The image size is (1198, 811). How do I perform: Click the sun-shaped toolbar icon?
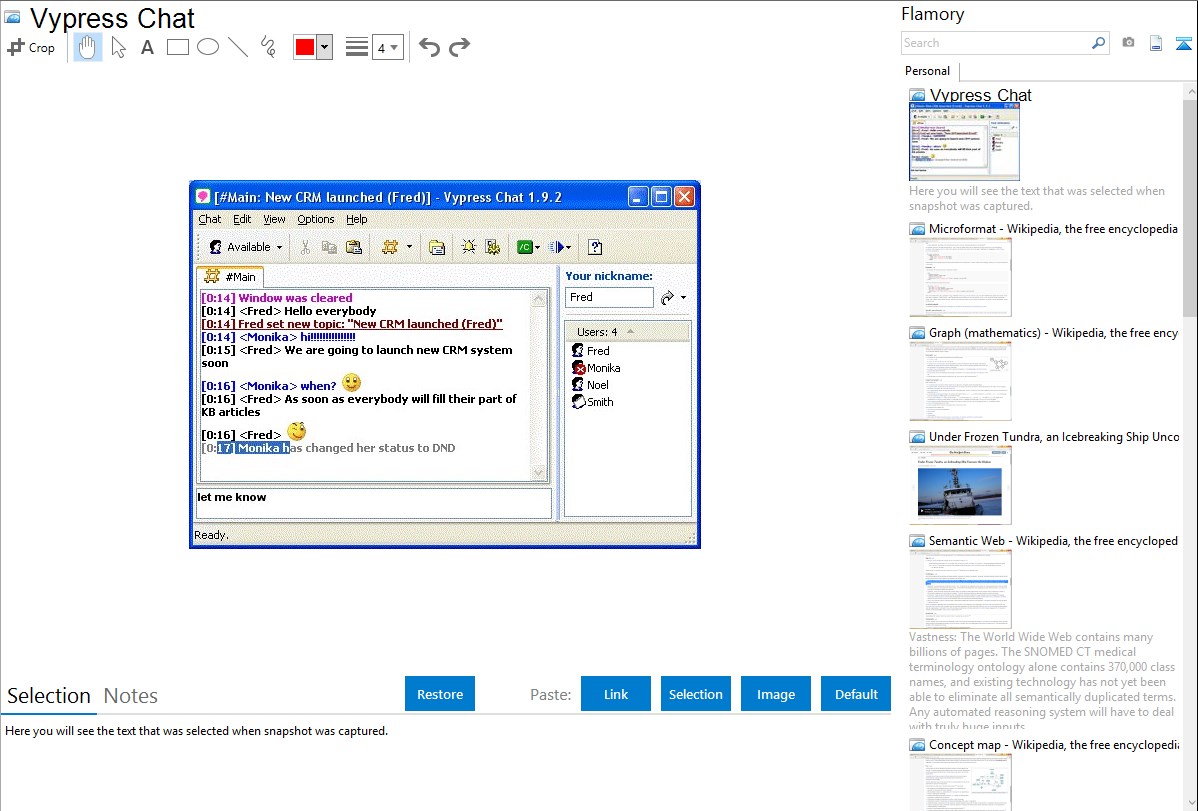468,247
